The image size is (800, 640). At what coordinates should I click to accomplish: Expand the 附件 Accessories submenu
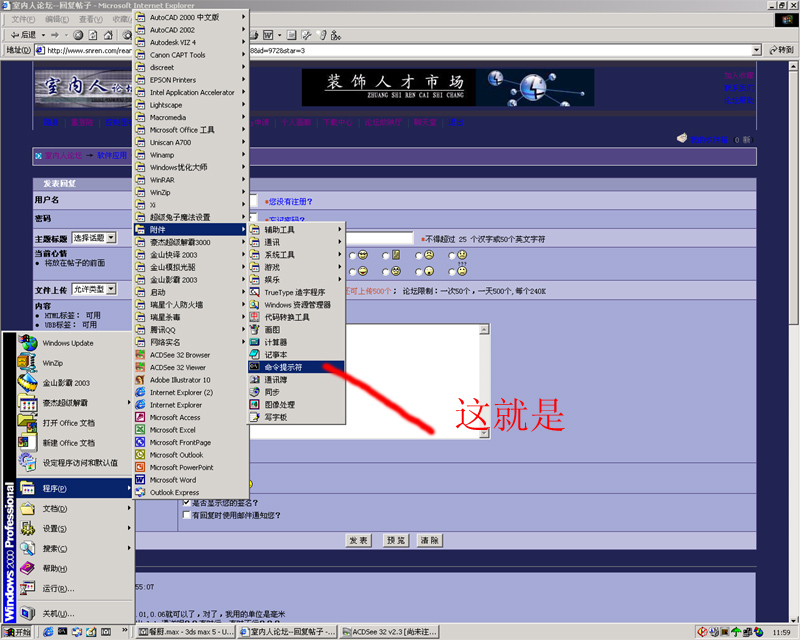coord(191,230)
